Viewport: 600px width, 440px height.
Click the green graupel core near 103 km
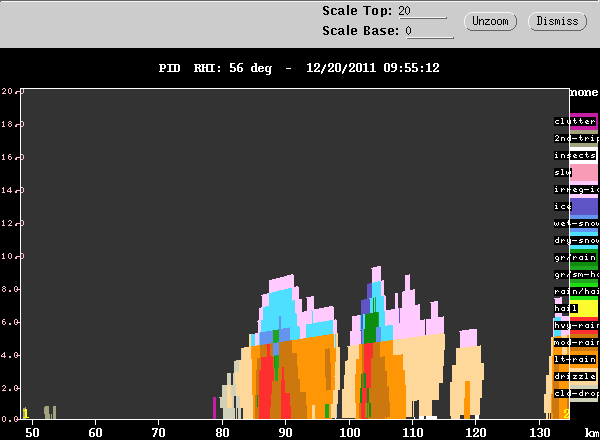tap(370, 326)
